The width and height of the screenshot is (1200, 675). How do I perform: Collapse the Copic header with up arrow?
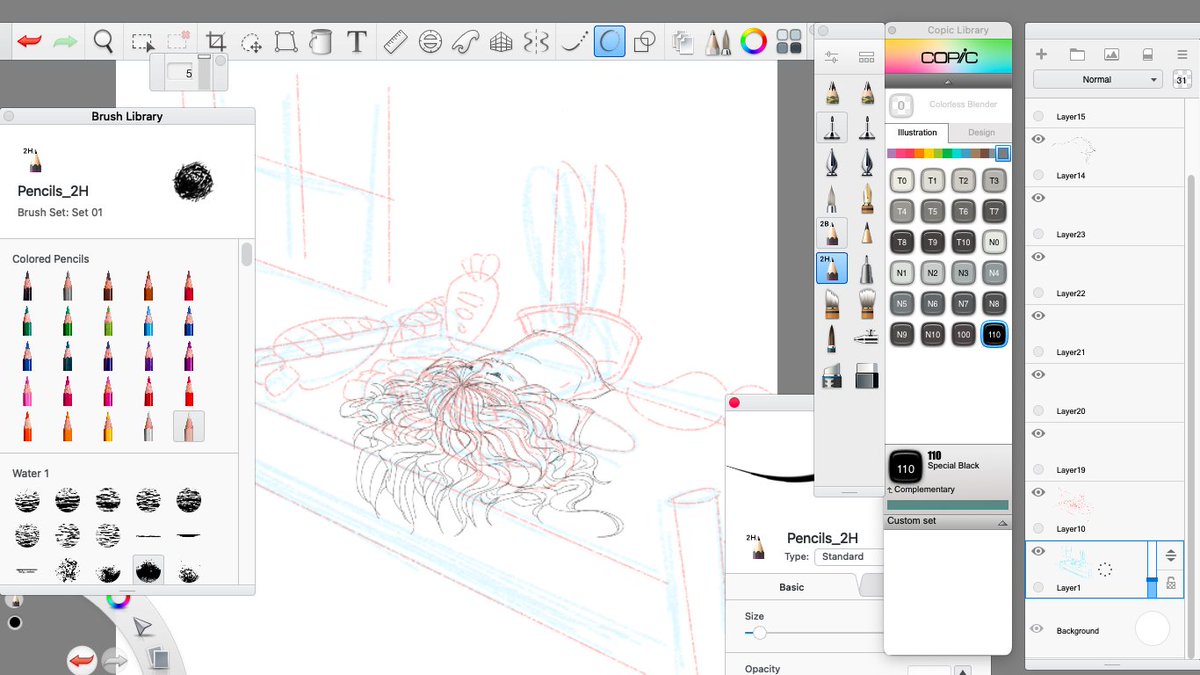(x=948, y=82)
